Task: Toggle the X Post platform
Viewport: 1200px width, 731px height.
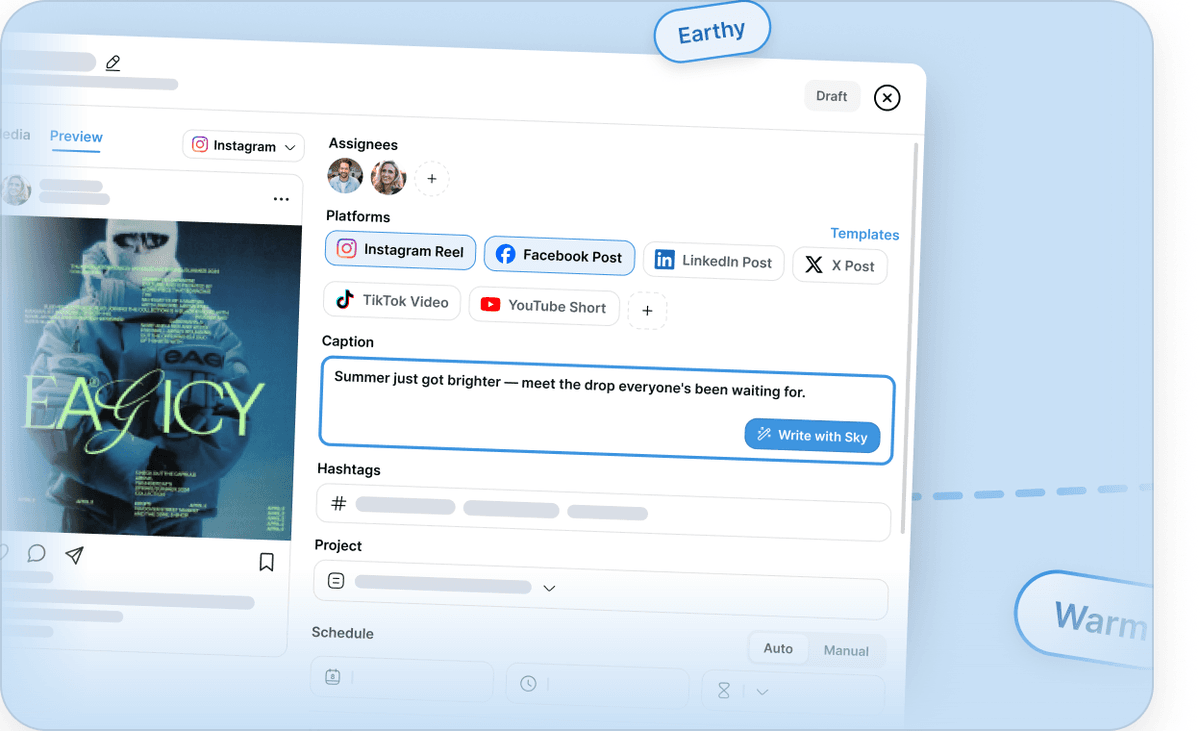Action: (840, 265)
